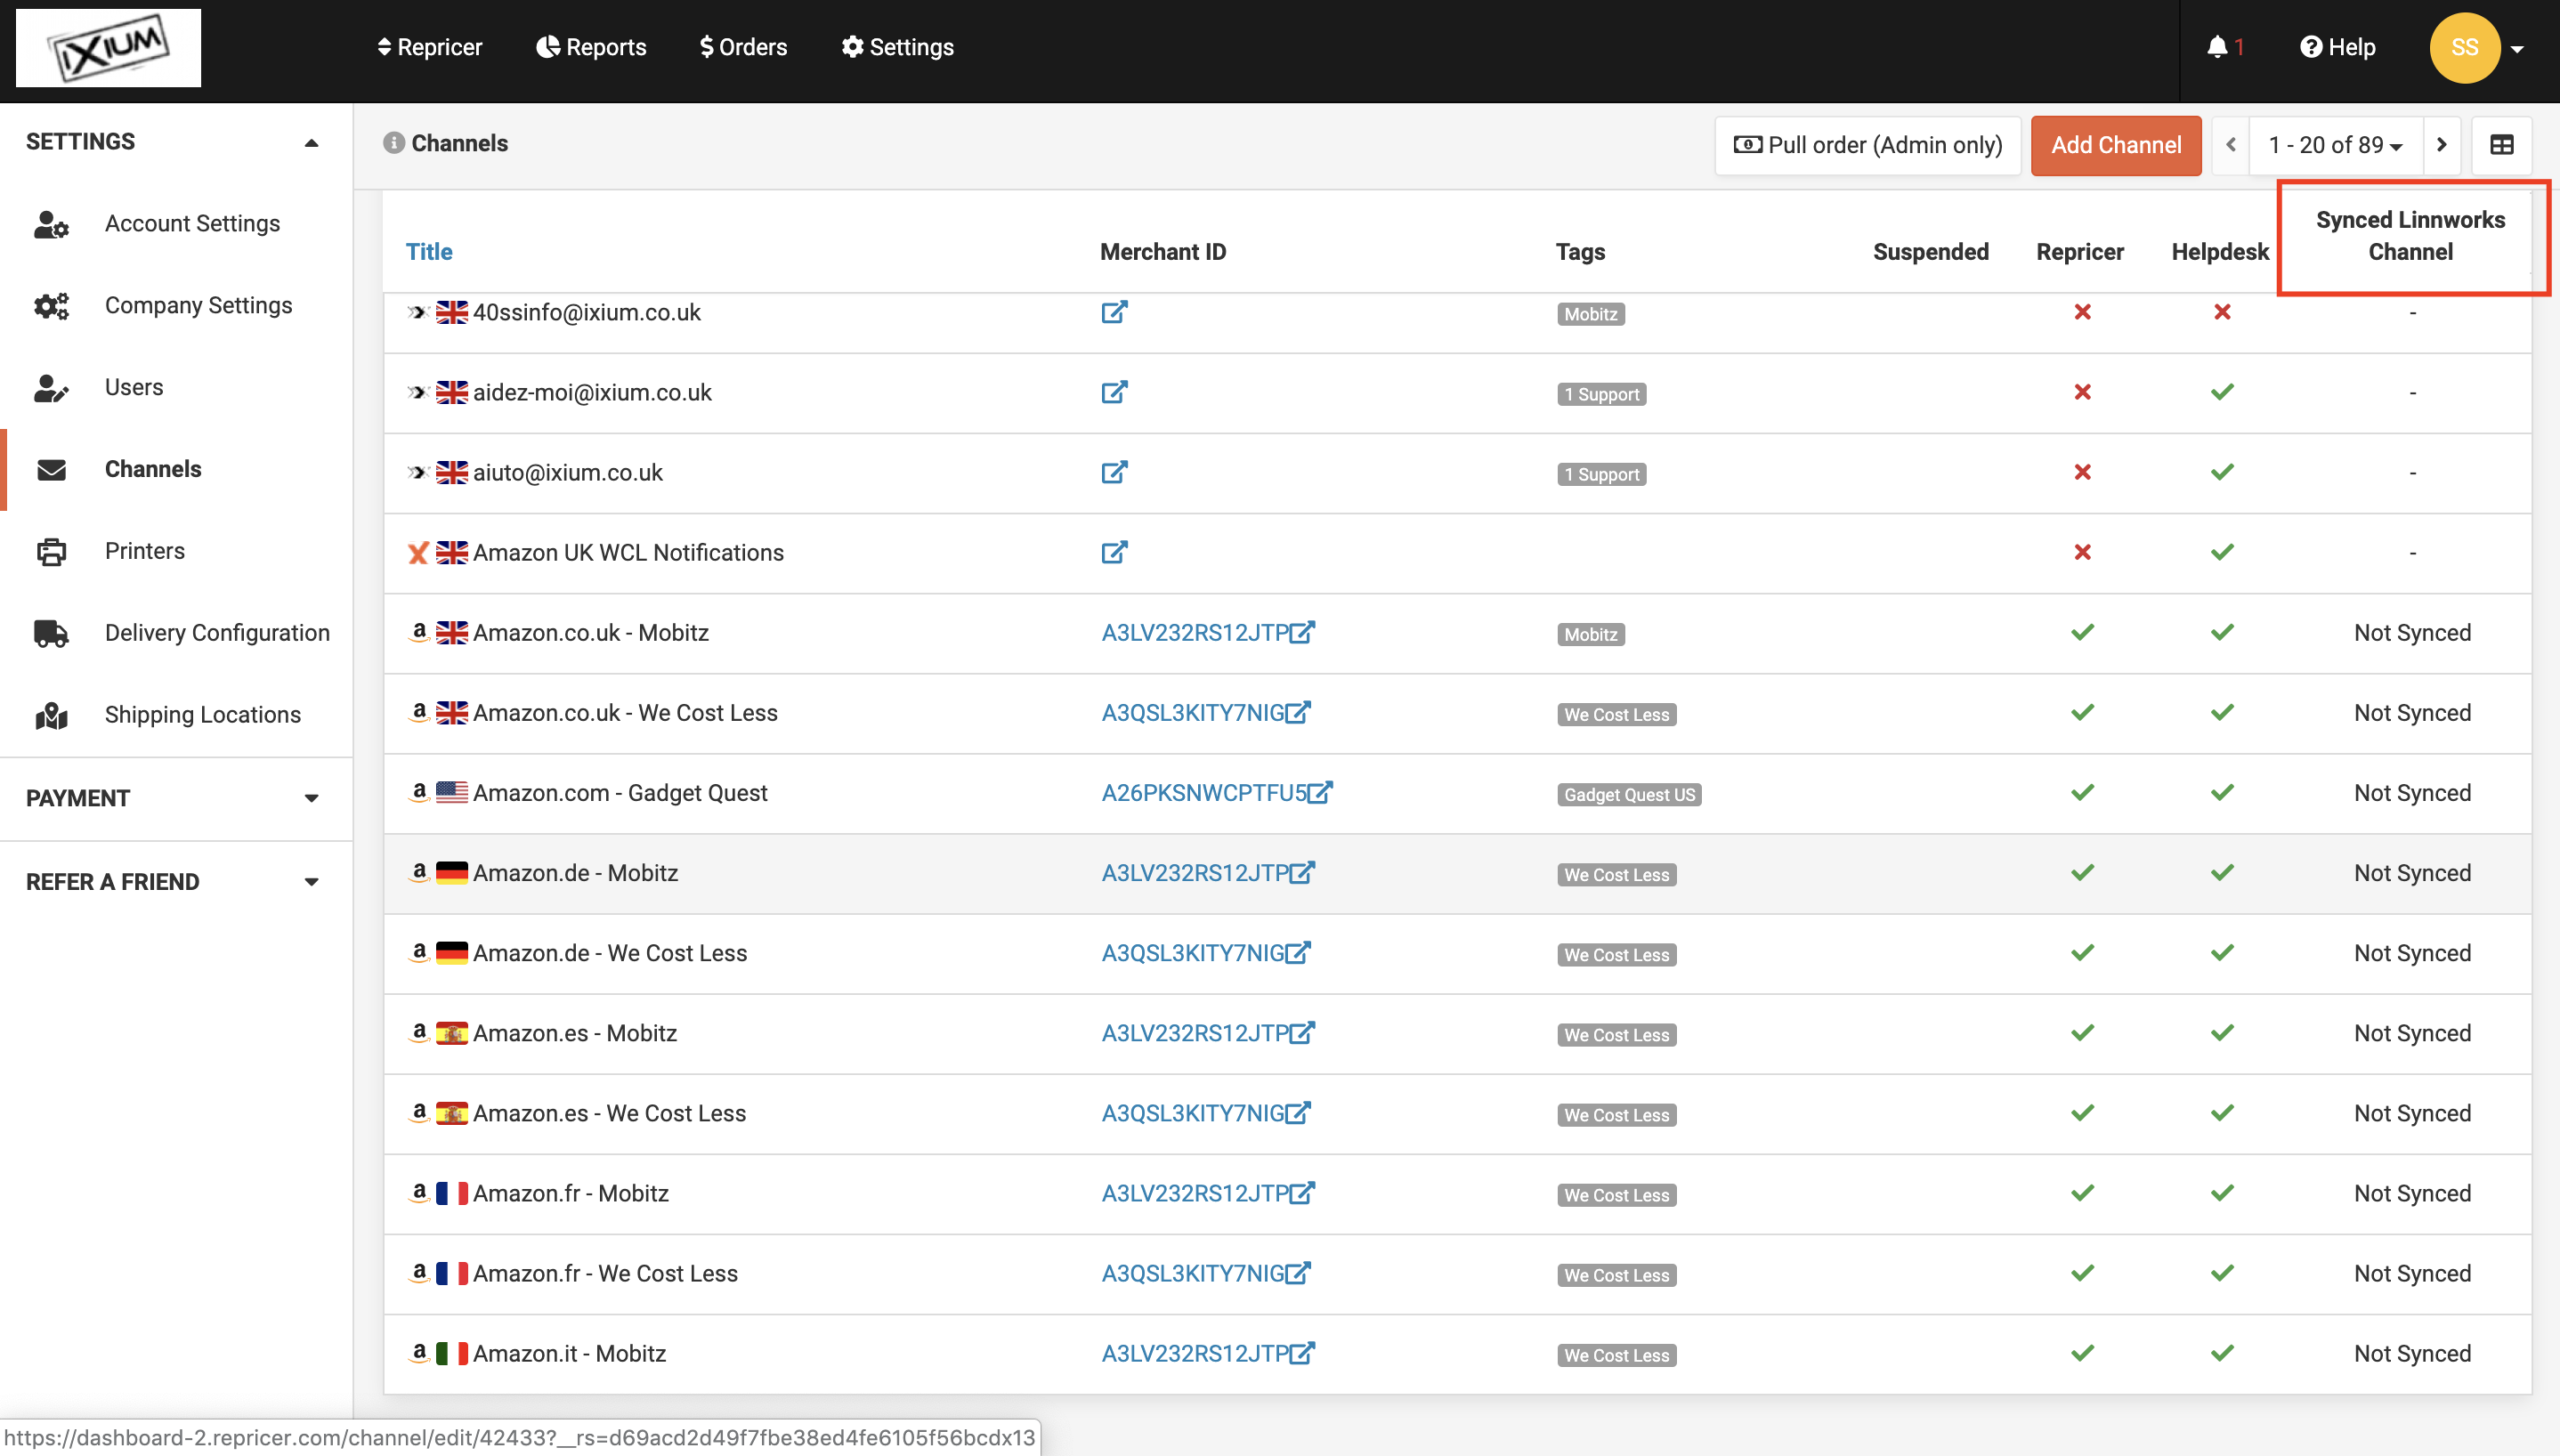
Task: Click Pull order (Admin only) button
Action: click(1867, 145)
